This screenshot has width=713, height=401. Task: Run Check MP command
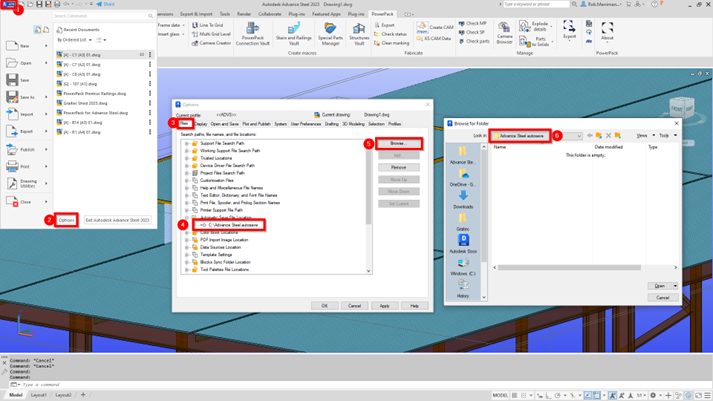[x=472, y=23]
